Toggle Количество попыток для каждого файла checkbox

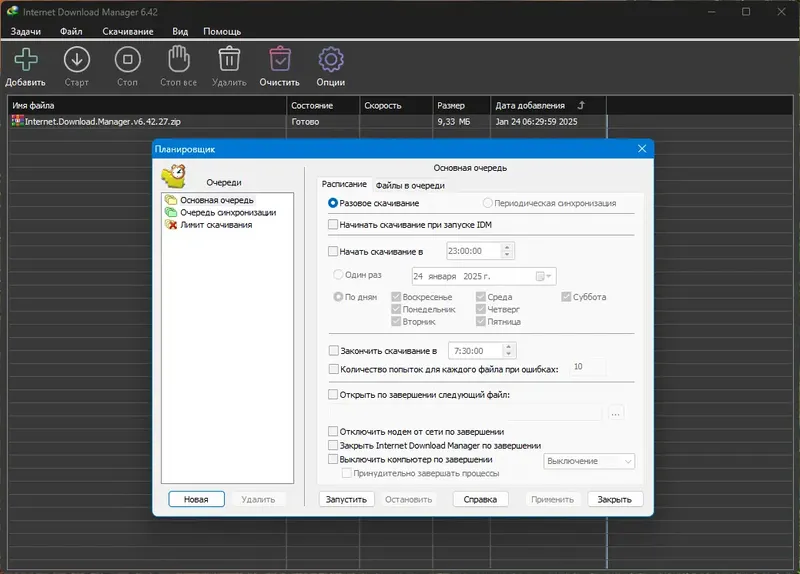(333, 369)
